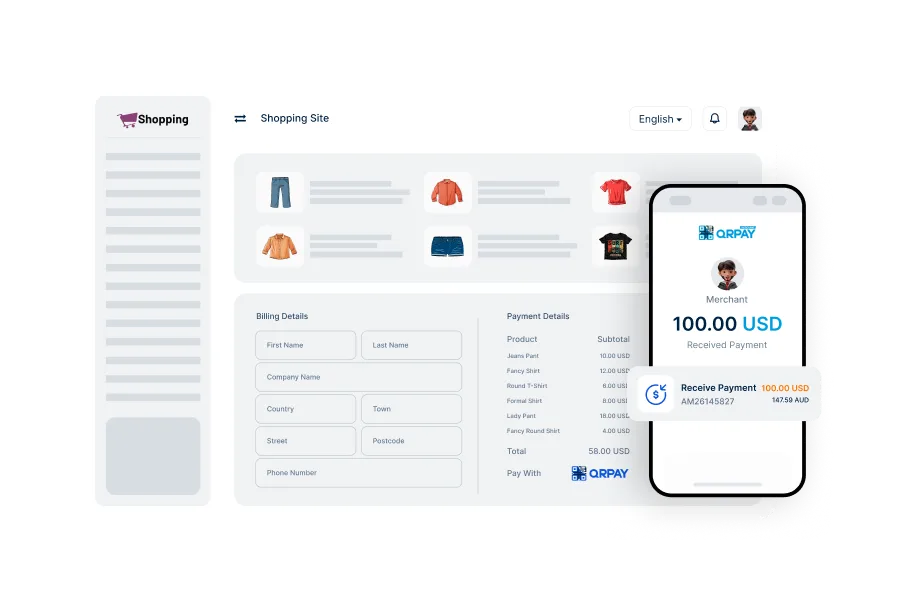Click the Phone Number field
Screen dimensions: 900x600
358,473
